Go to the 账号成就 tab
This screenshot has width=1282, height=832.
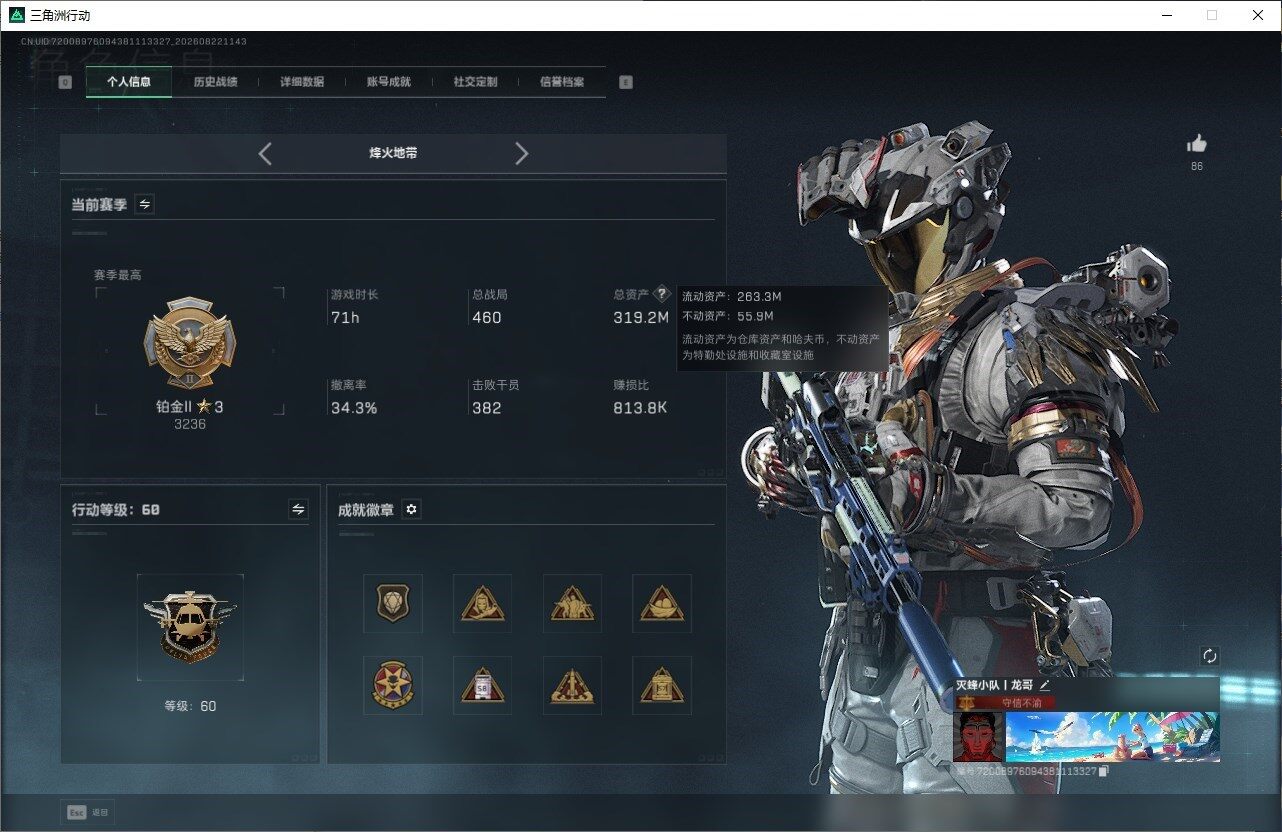[389, 82]
